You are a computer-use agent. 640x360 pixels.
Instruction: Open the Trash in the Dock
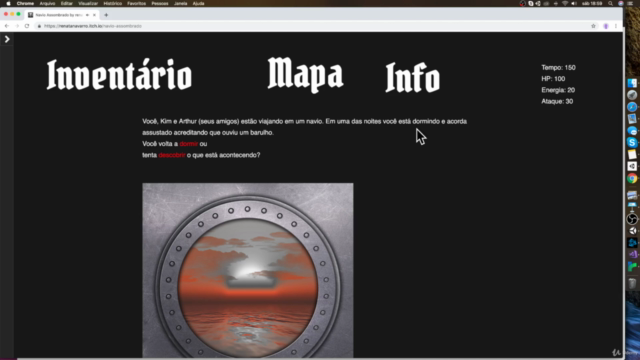tap(632, 283)
